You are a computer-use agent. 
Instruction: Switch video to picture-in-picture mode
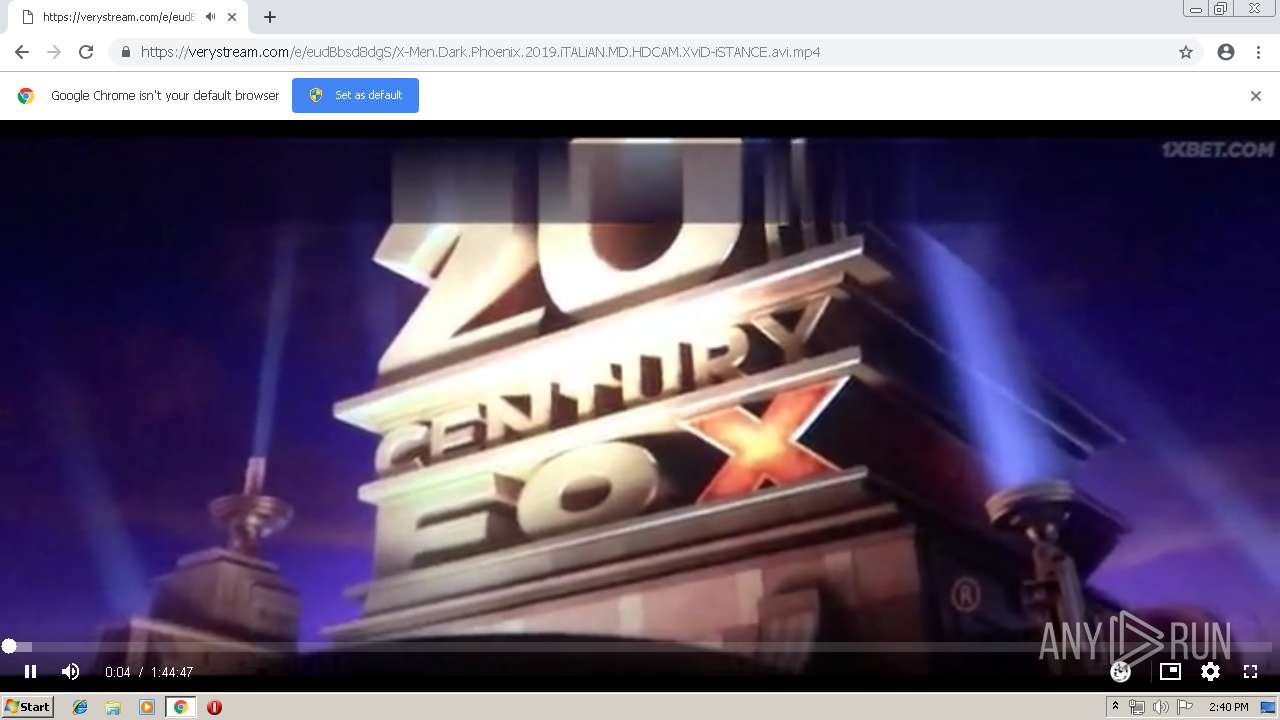click(x=1170, y=672)
